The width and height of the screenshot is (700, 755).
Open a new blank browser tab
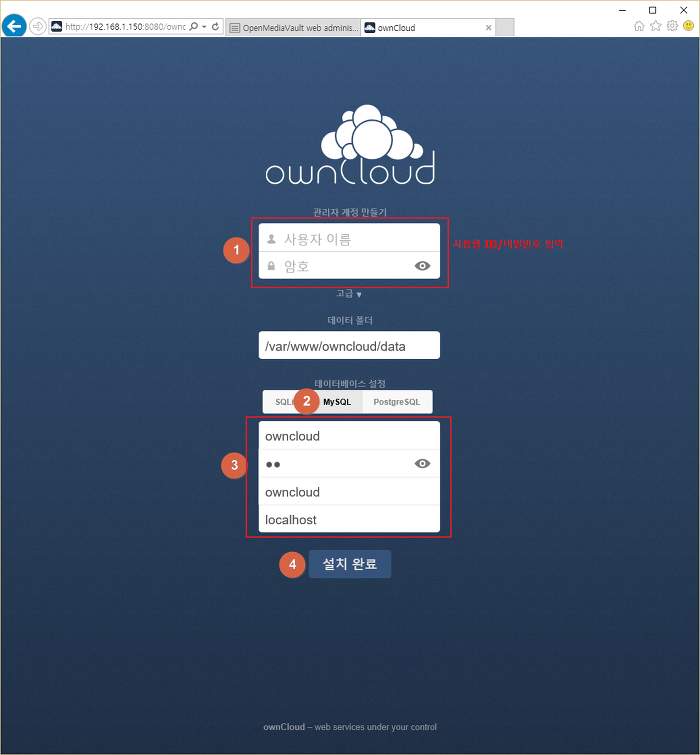505,27
